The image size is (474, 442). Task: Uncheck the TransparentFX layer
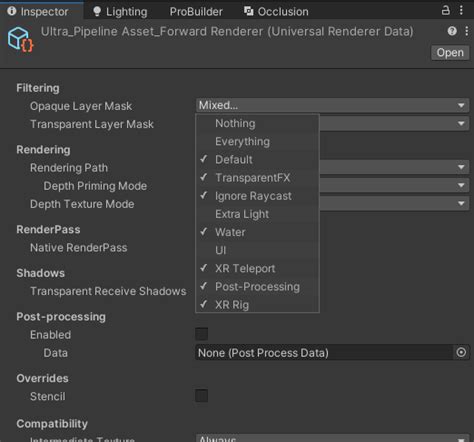click(x=257, y=178)
